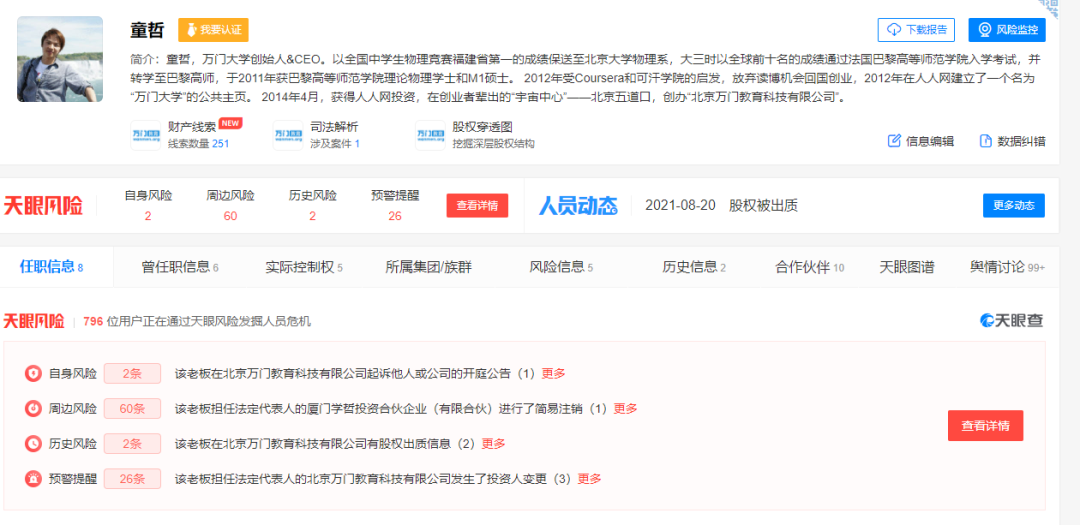The image size is (1080, 525).
Task: Open the 合作伙伴 tab
Action: point(809,267)
